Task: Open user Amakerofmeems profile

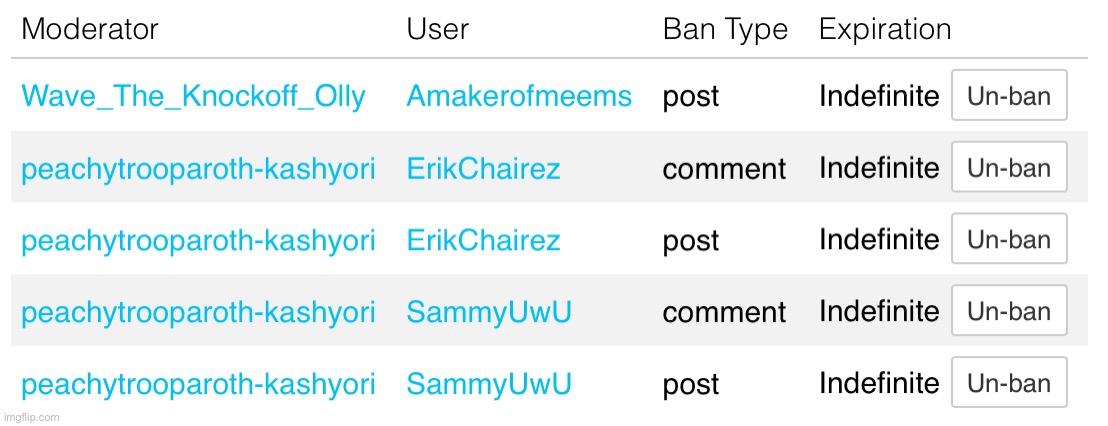Action: [519, 96]
